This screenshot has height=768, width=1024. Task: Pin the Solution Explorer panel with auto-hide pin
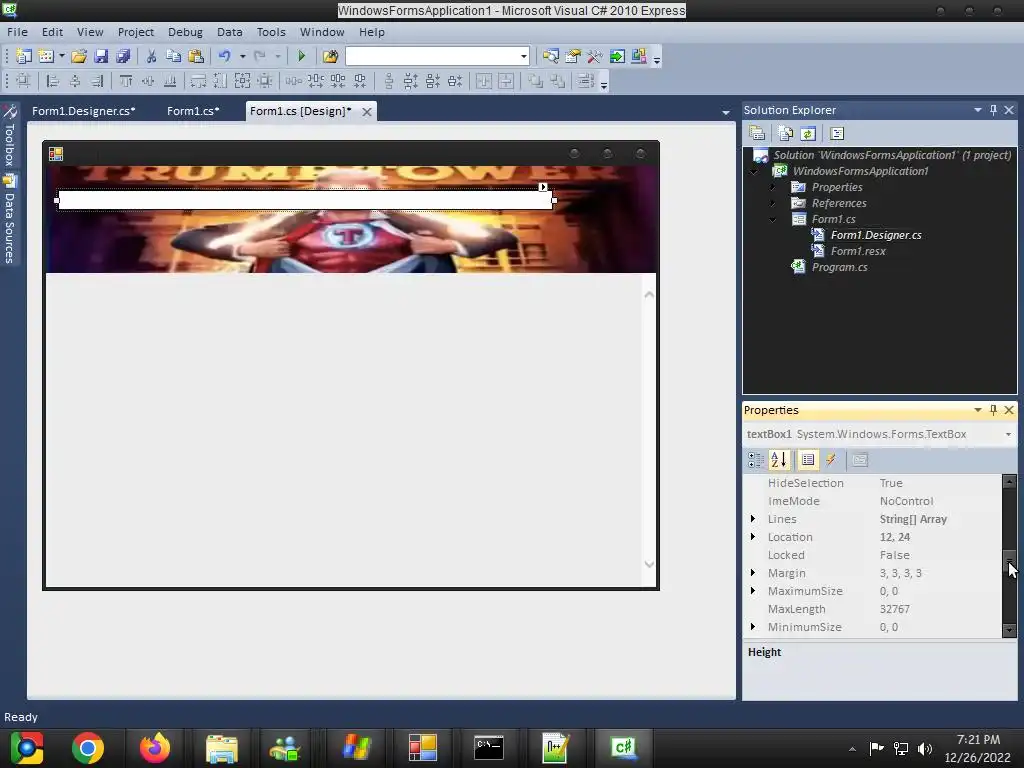pyautogui.click(x=993, y=110)
